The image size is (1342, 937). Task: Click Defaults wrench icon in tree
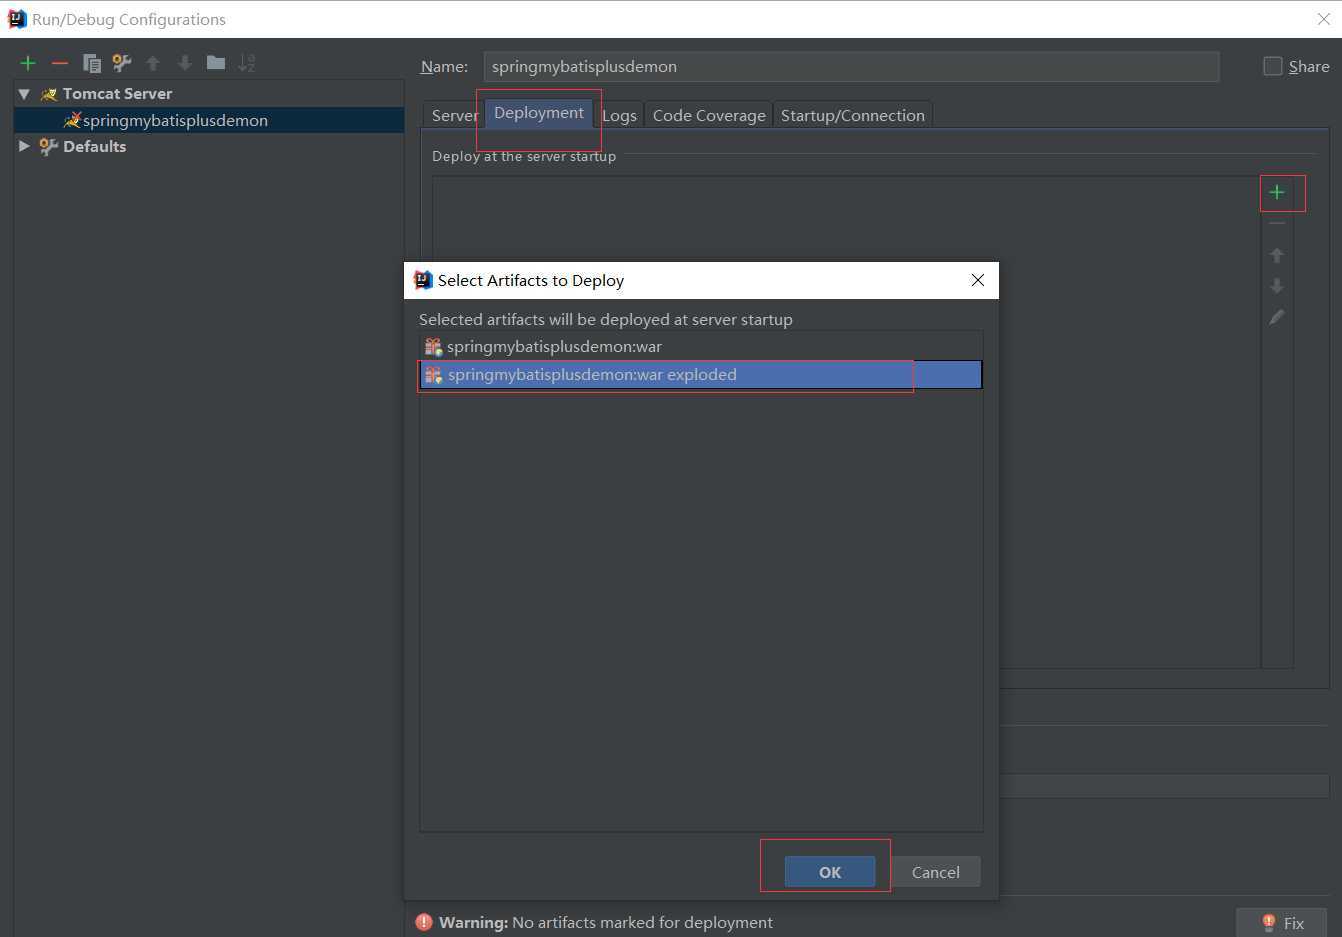48,147
